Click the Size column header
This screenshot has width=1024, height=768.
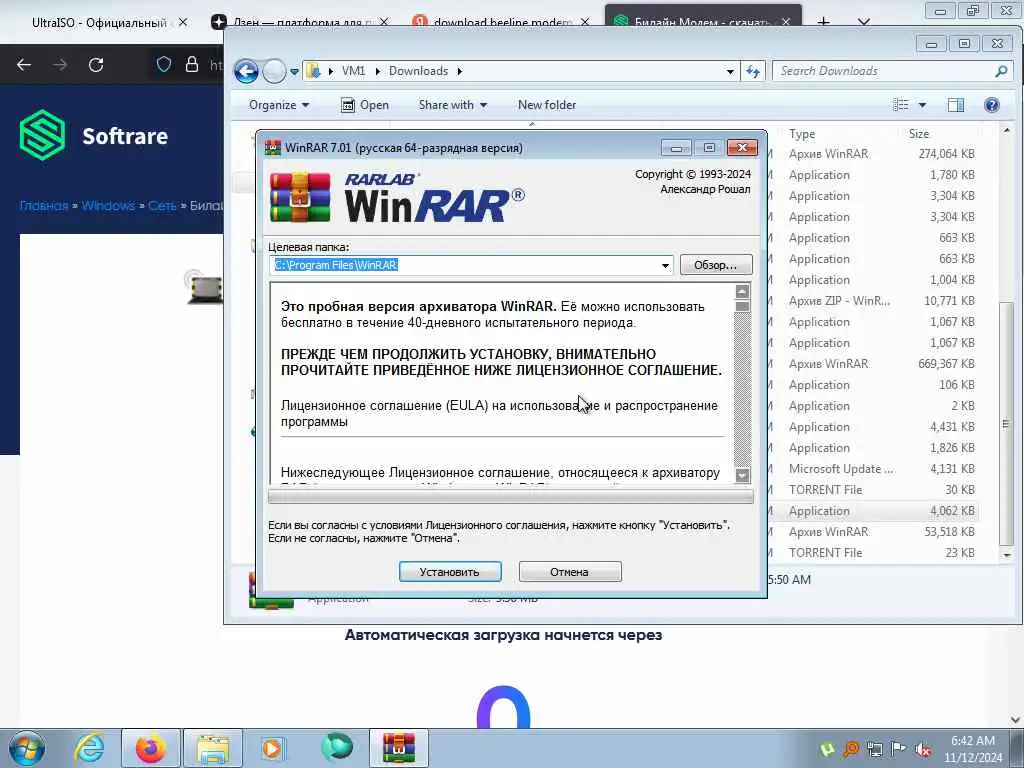click(918, 134)
